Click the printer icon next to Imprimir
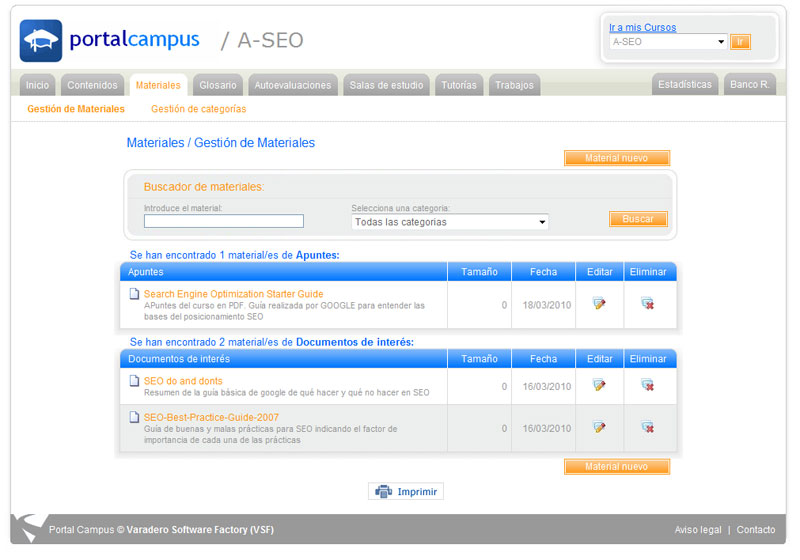 [x=382, y=492]
